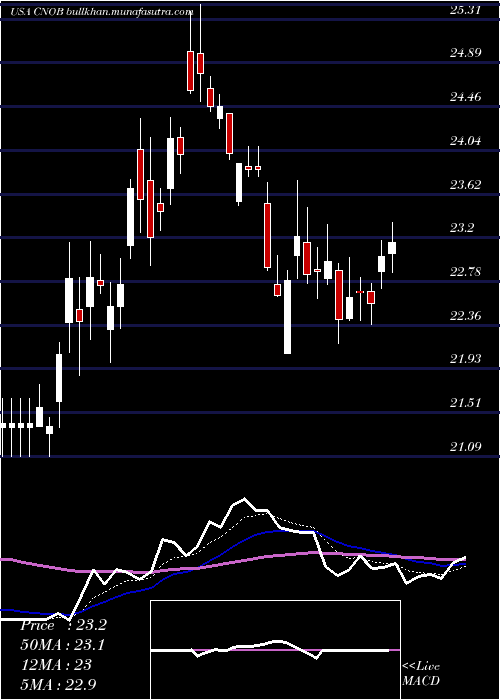The height and width of the screenshot is (700, 500).
Task: Click the 25.31 price axis label
Action: click(x=465, y=10)
